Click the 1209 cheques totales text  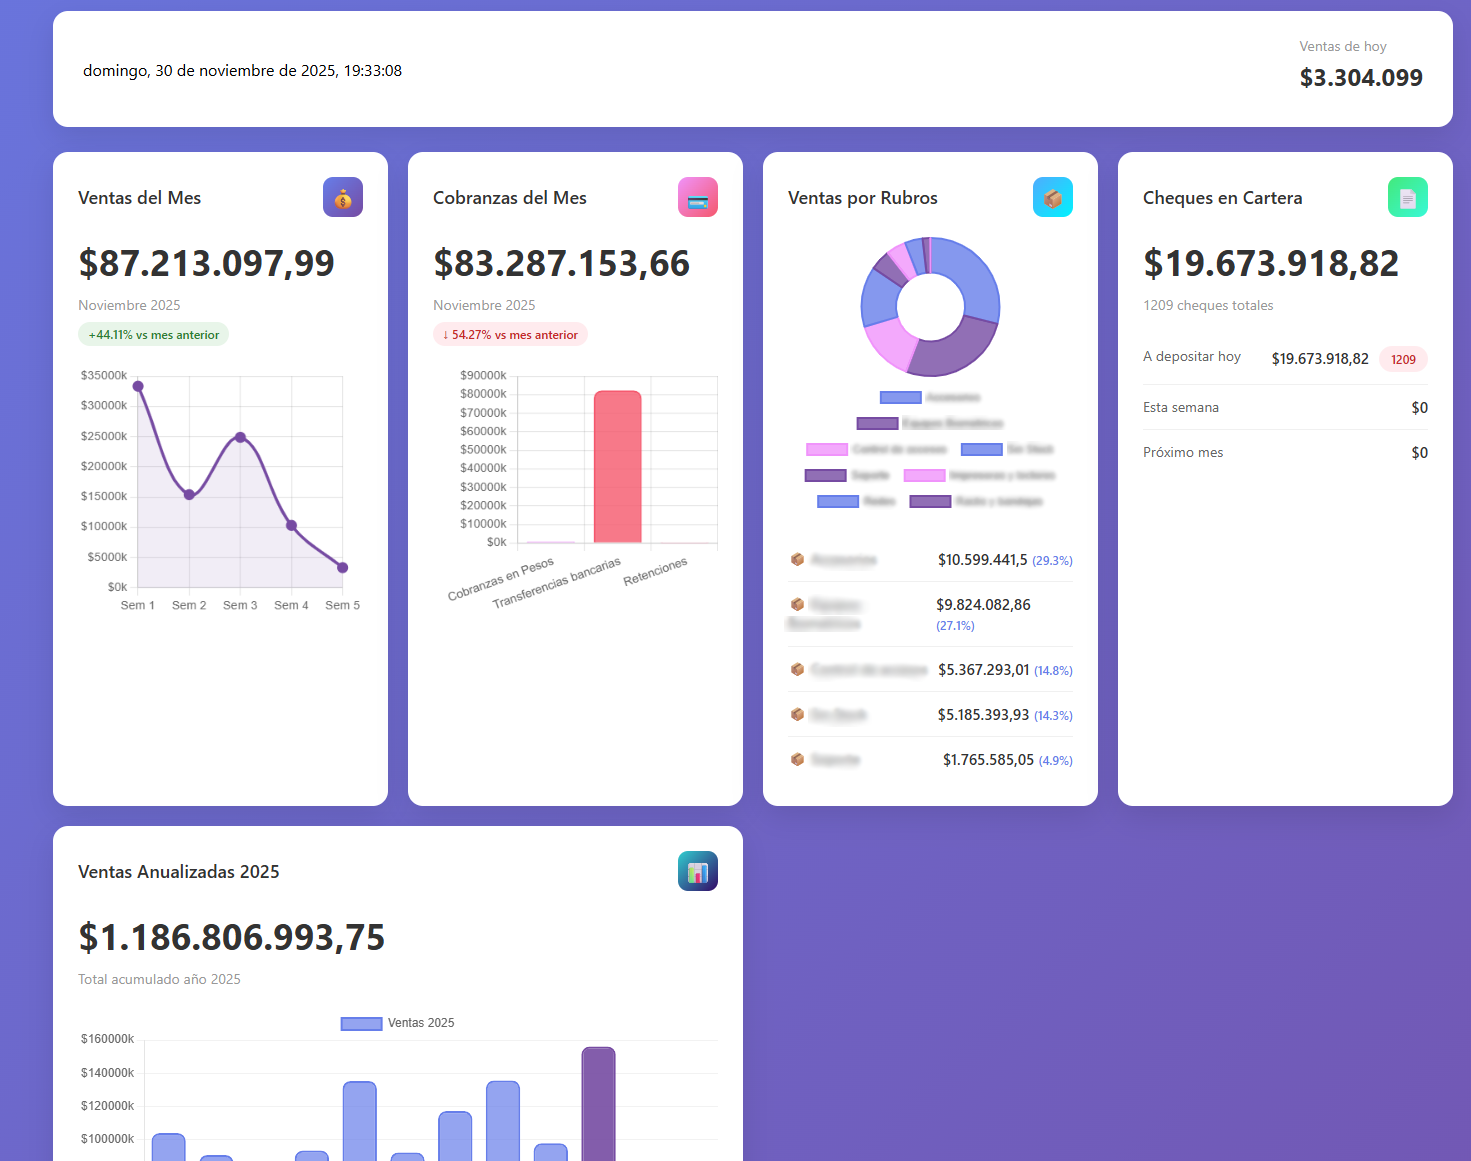(1208, 306)
